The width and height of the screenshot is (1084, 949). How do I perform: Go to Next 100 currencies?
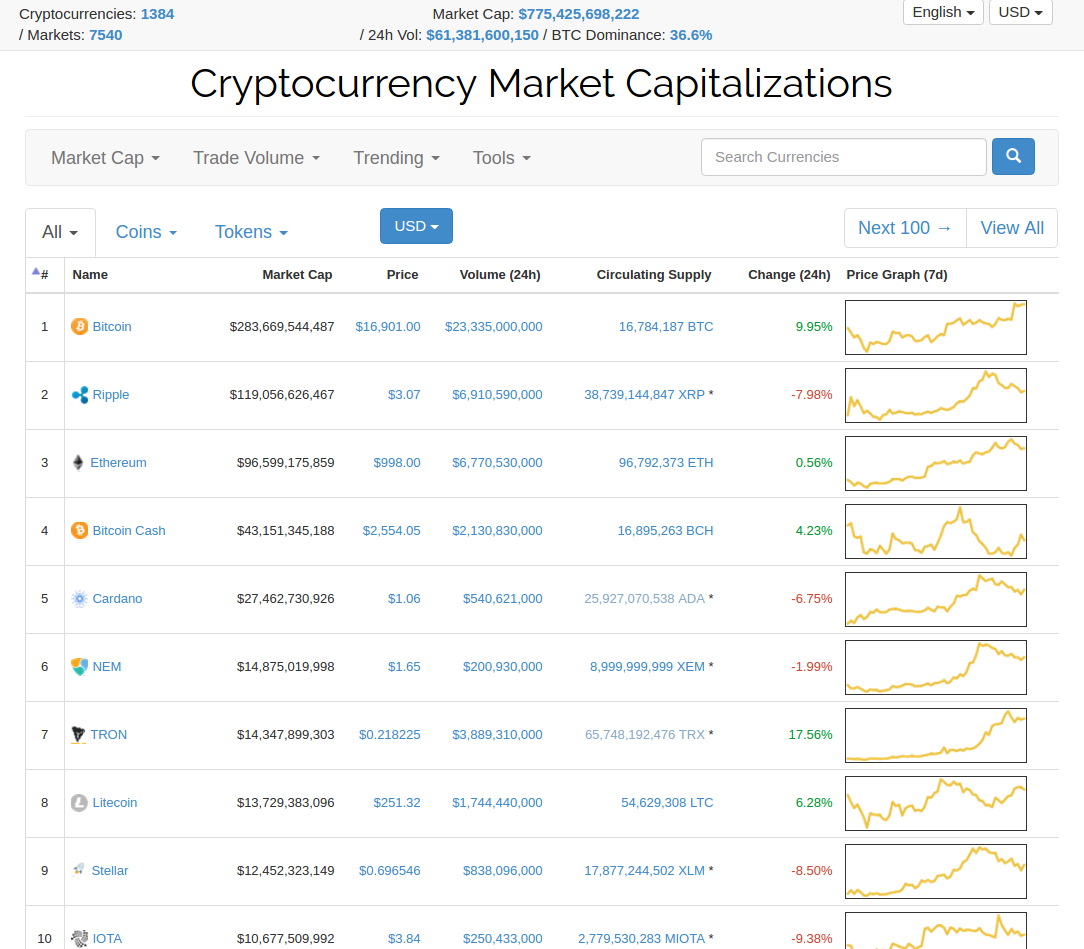point(905,228)
